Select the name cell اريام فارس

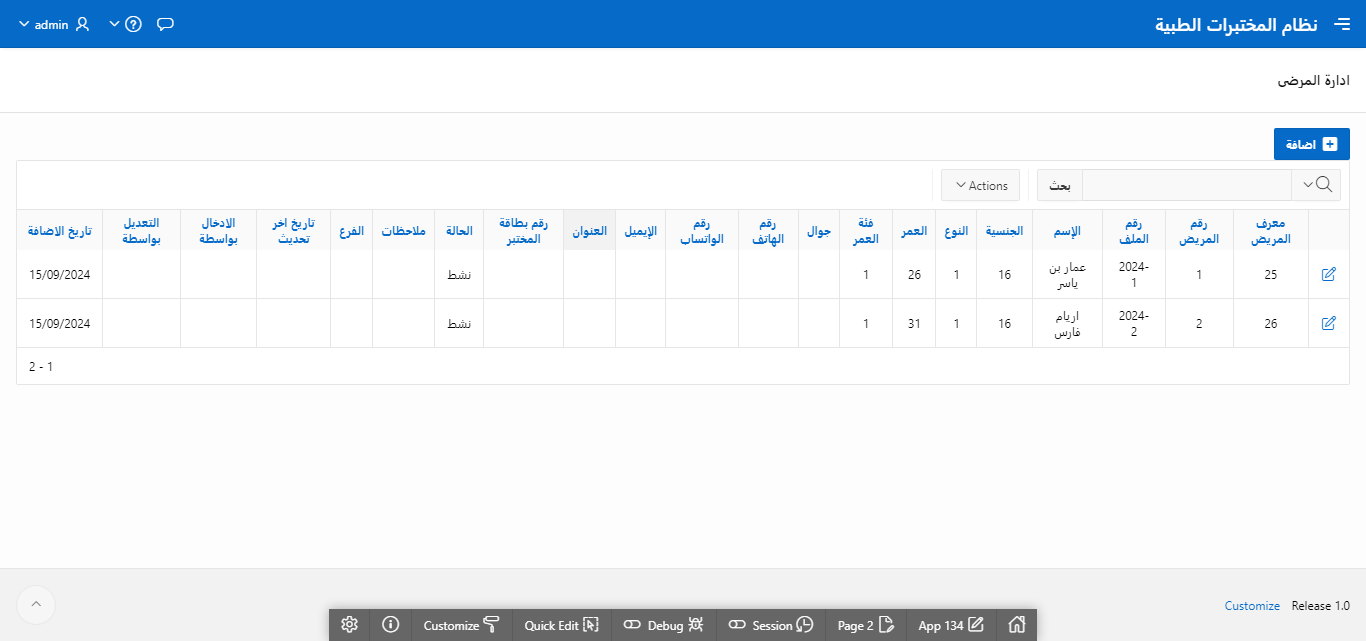pos(1067,323)
